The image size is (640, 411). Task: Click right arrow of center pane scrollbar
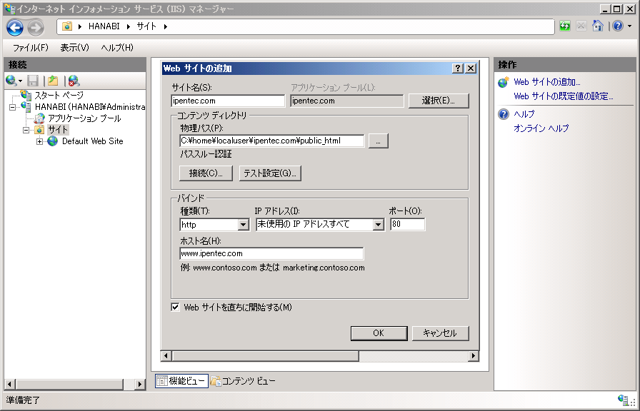click(x=473, y=356)
